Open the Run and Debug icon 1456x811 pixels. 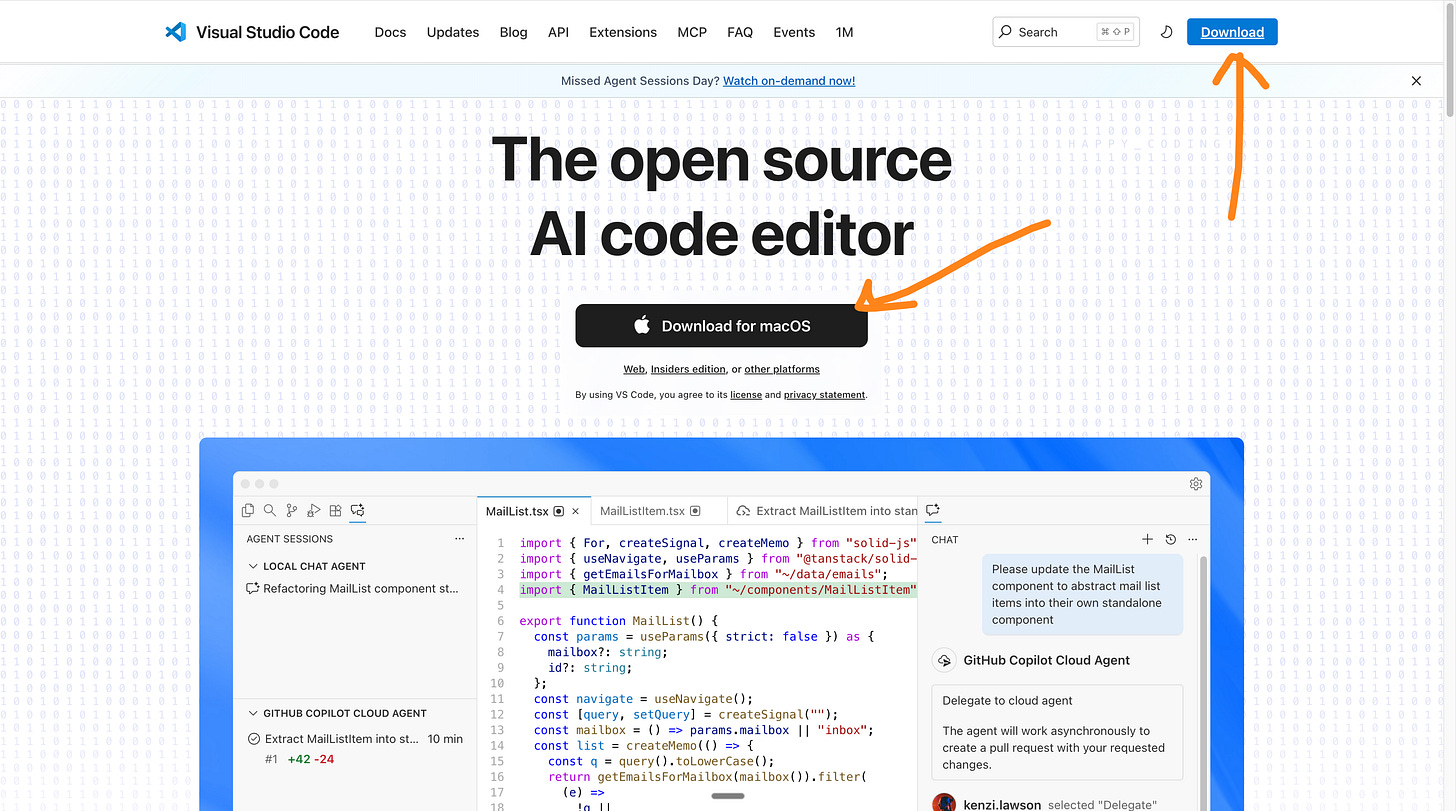tap(314, 510)
